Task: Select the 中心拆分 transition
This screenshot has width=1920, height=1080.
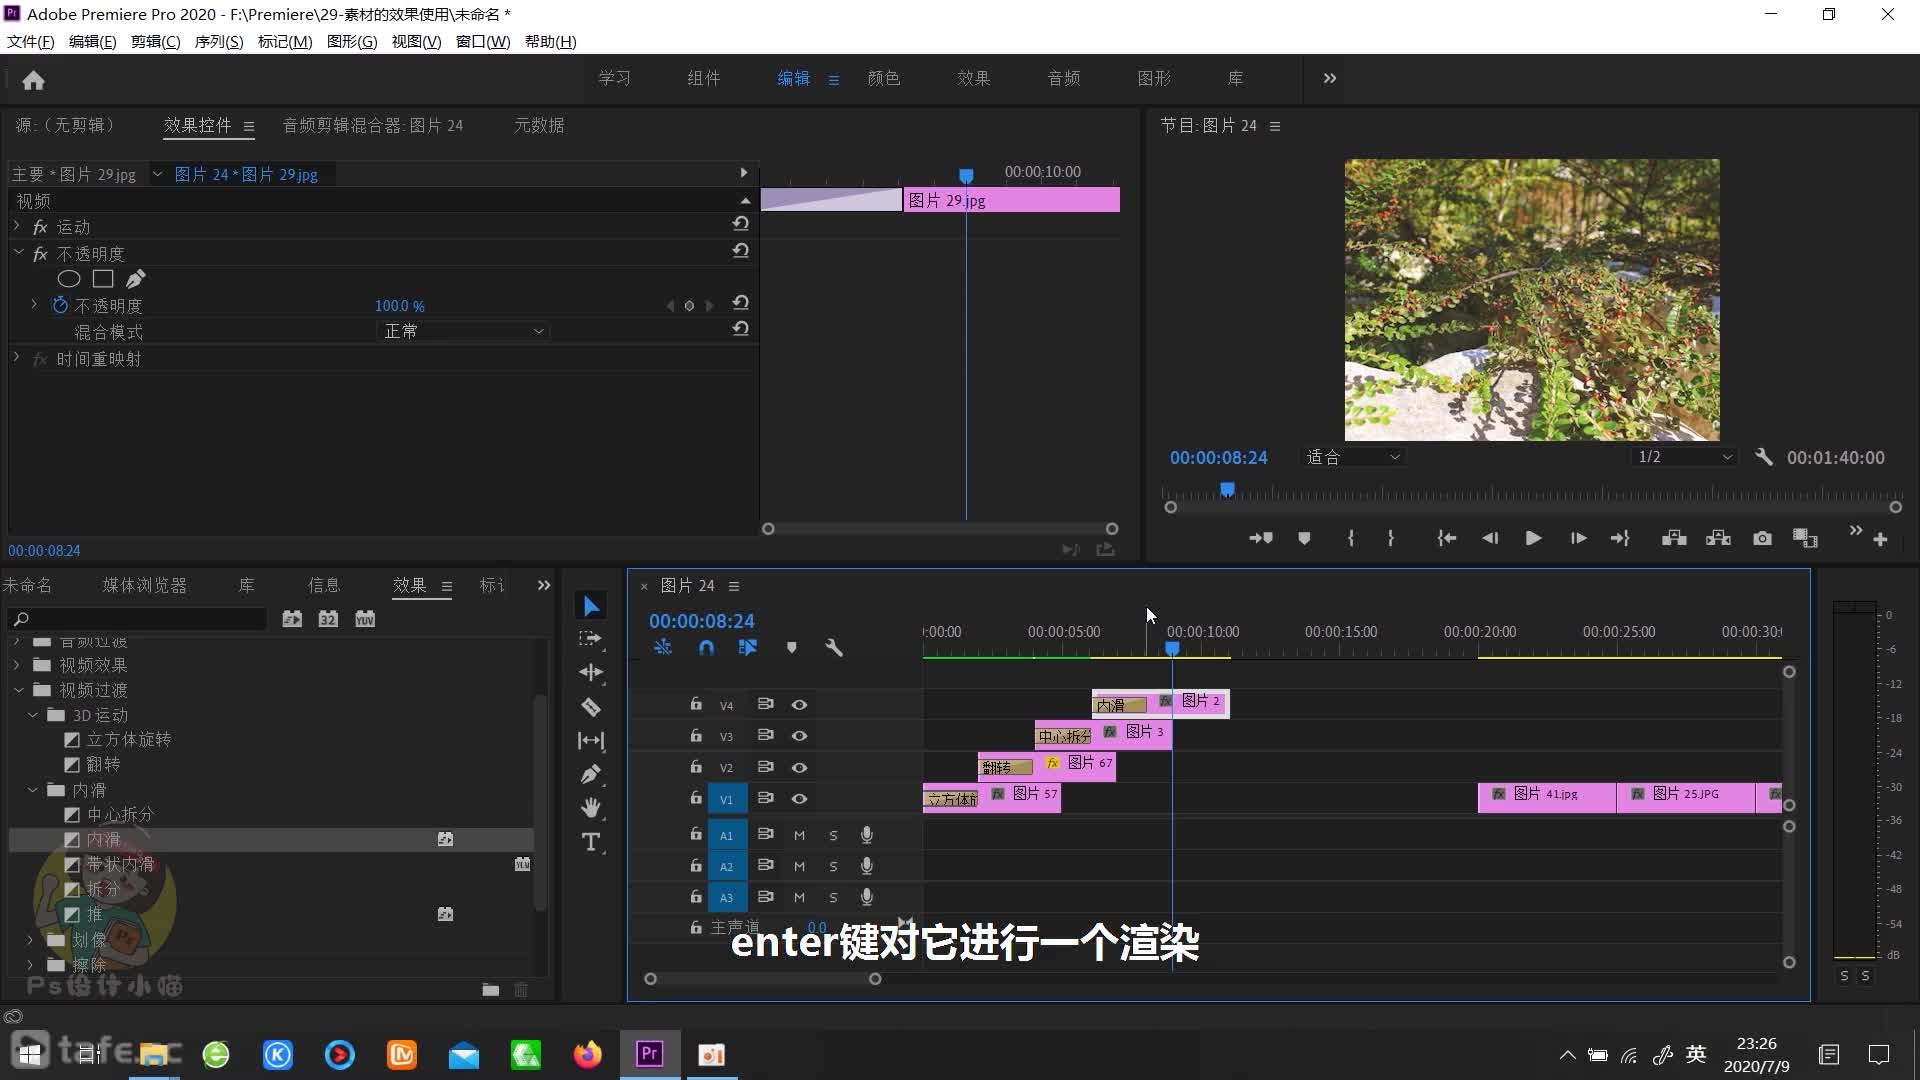Action: click(120, 814)
